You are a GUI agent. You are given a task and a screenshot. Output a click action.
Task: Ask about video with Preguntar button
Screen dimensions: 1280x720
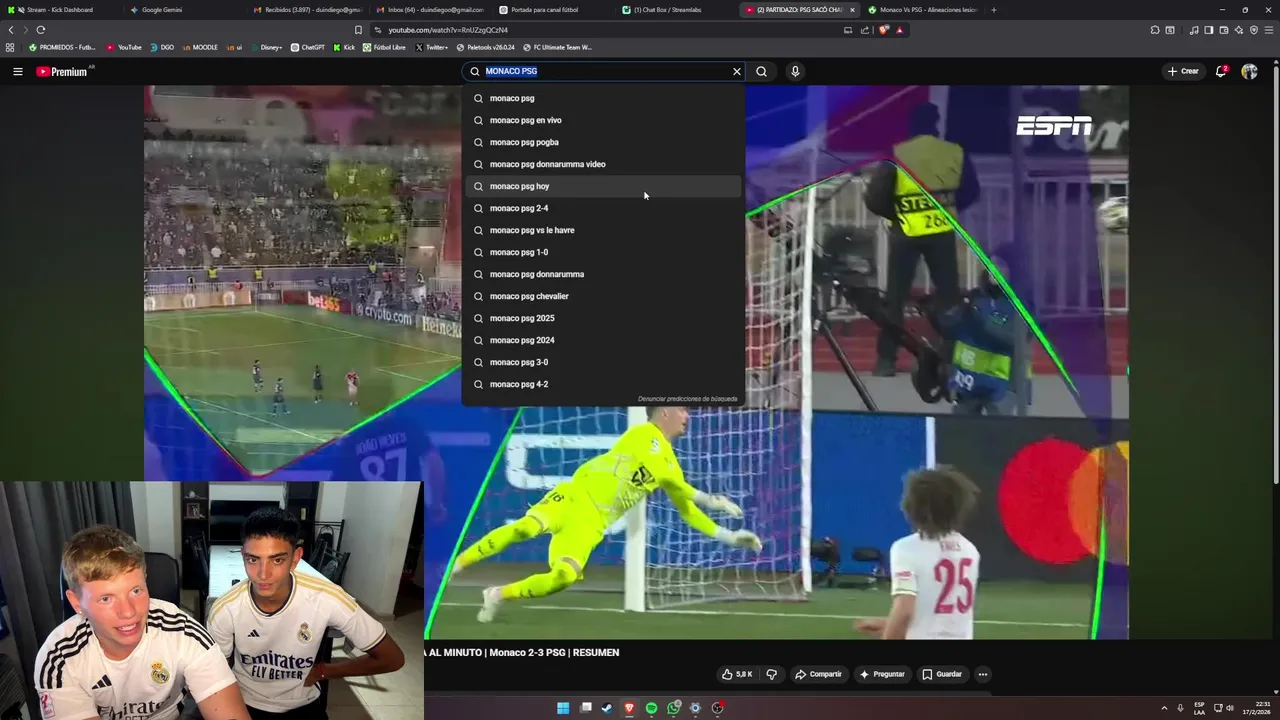882,674
